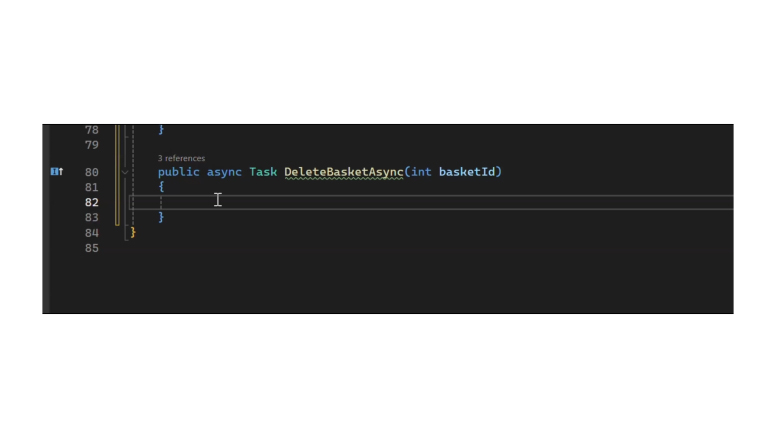Click line number 84 in the gutter
This screenshot has height=439, width=776.
pos(92,233)
